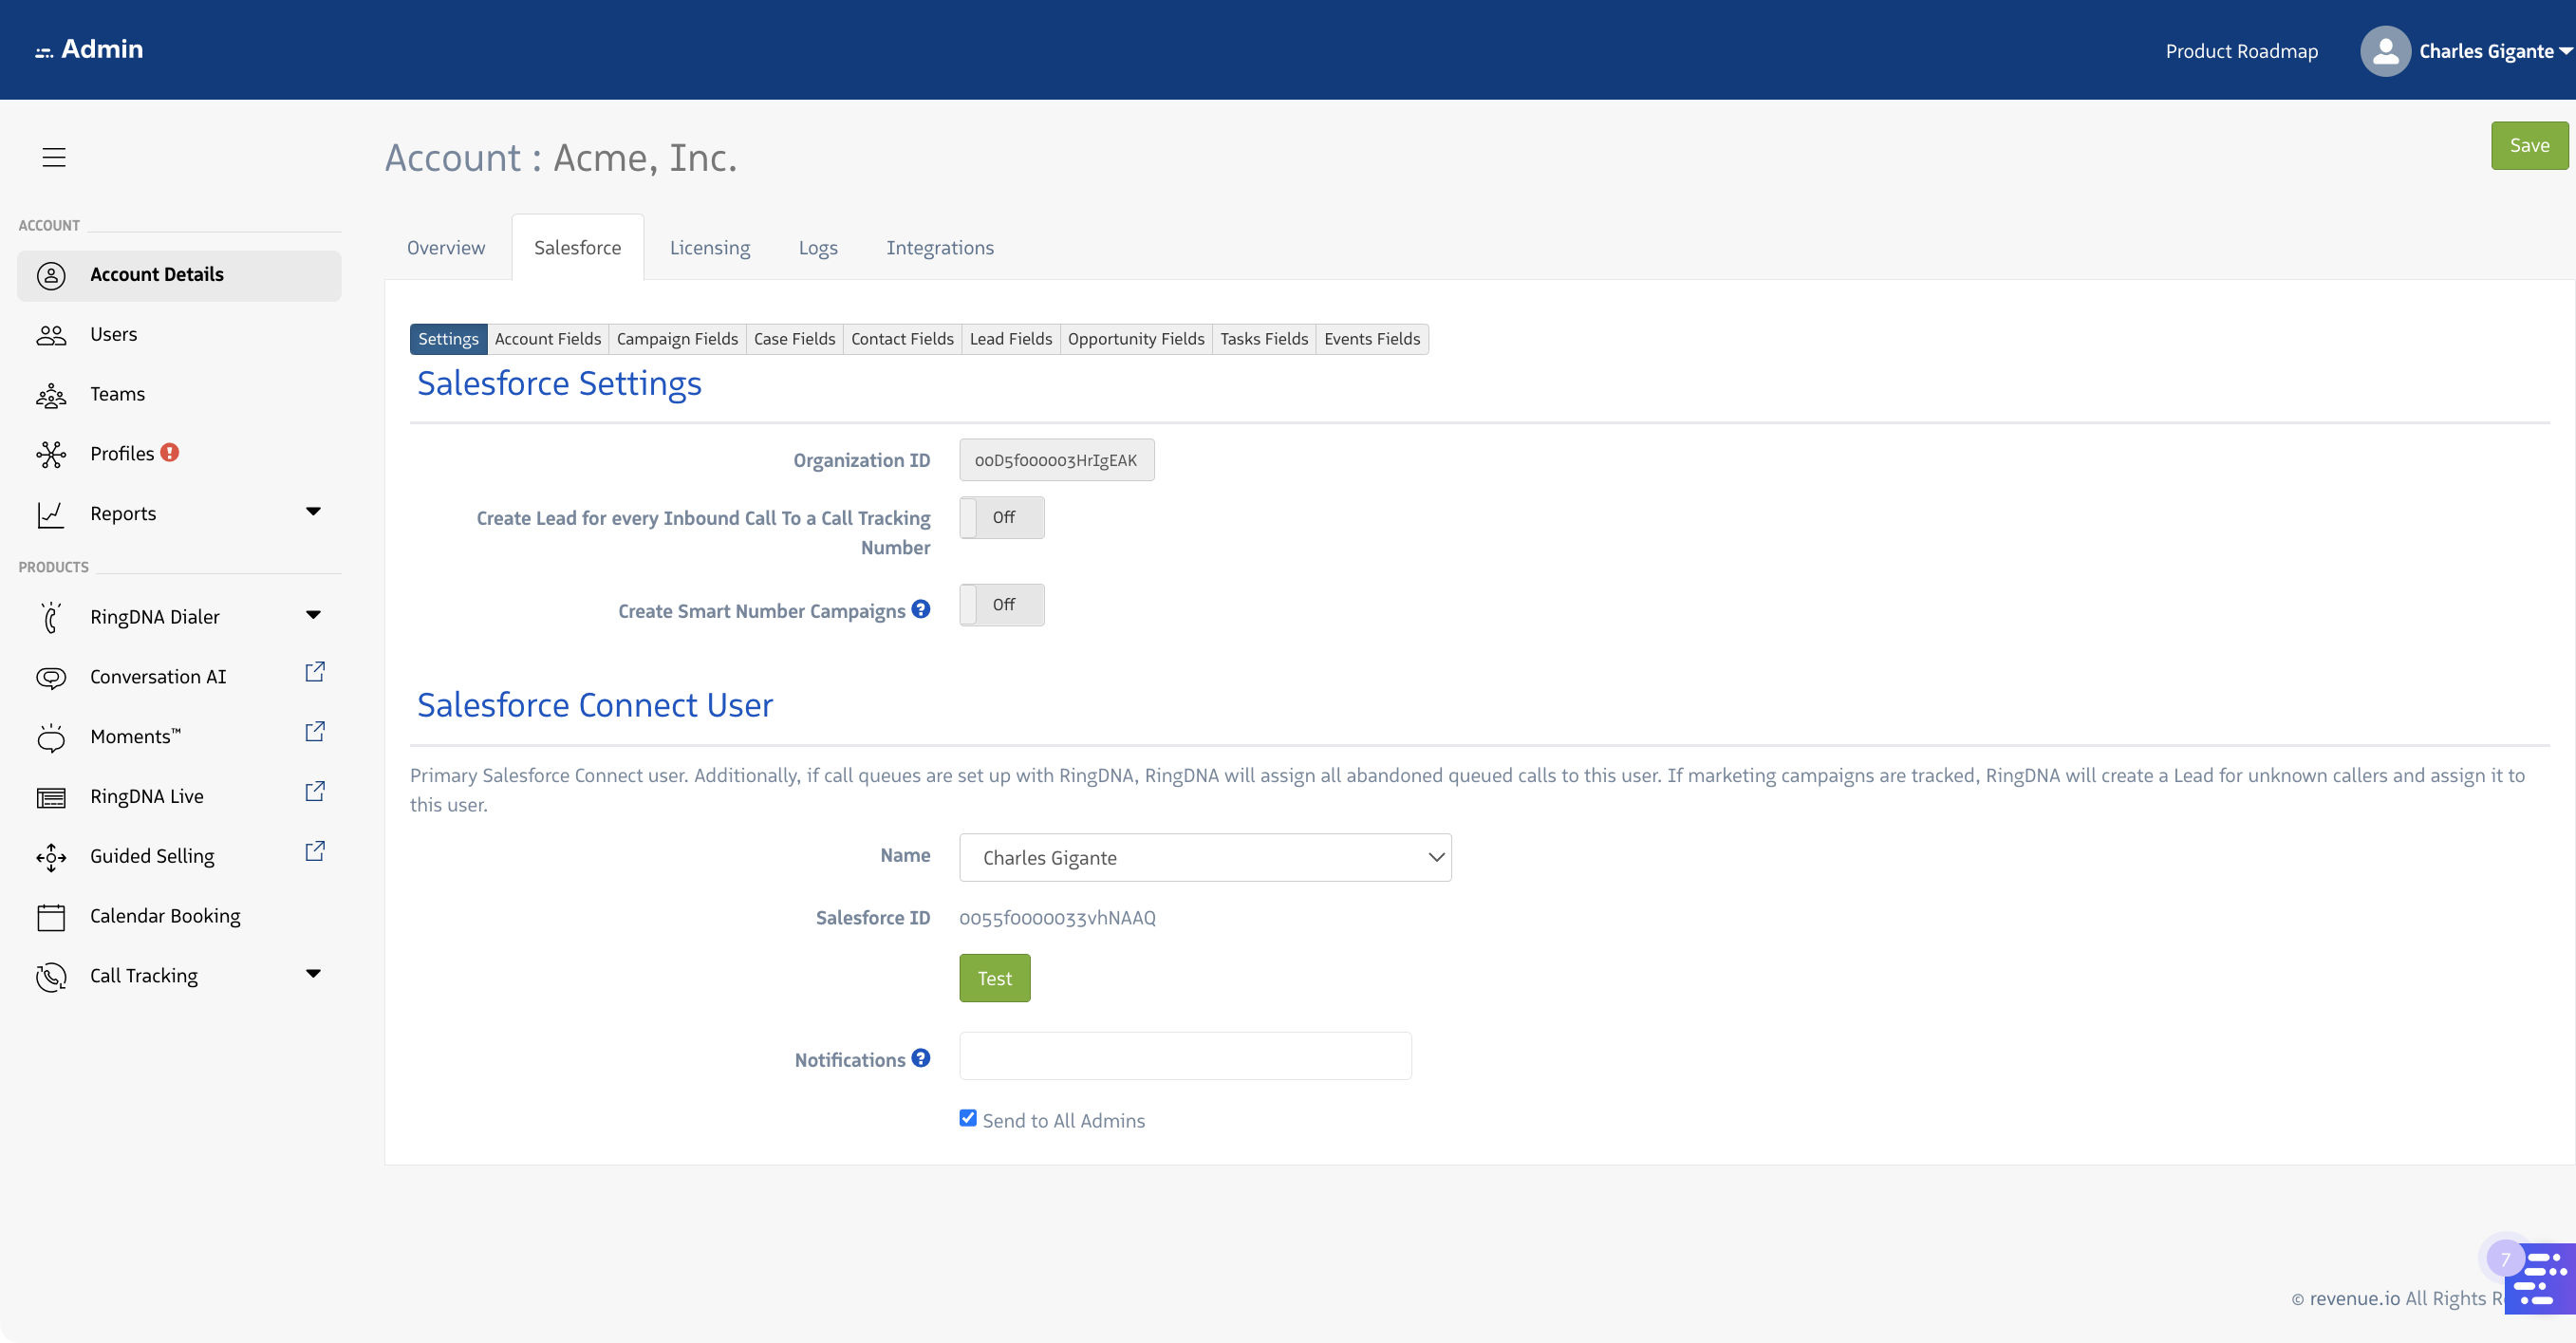The width and height of the screenshot is (2576, 1343).
Task: Open the Product Roadmap link
Action: coord(2241,51)
